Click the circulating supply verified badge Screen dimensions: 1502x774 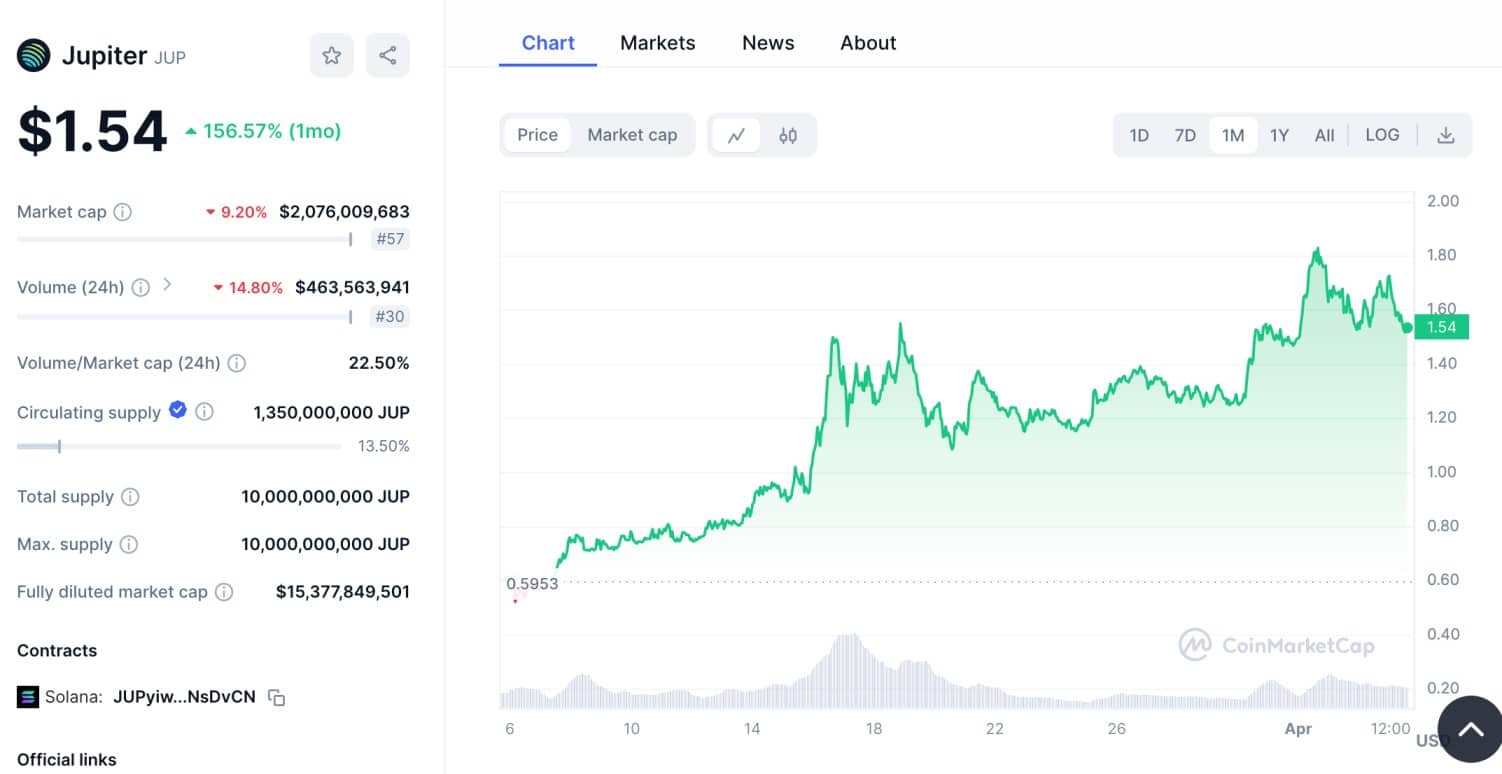click(x=178, y=409)
